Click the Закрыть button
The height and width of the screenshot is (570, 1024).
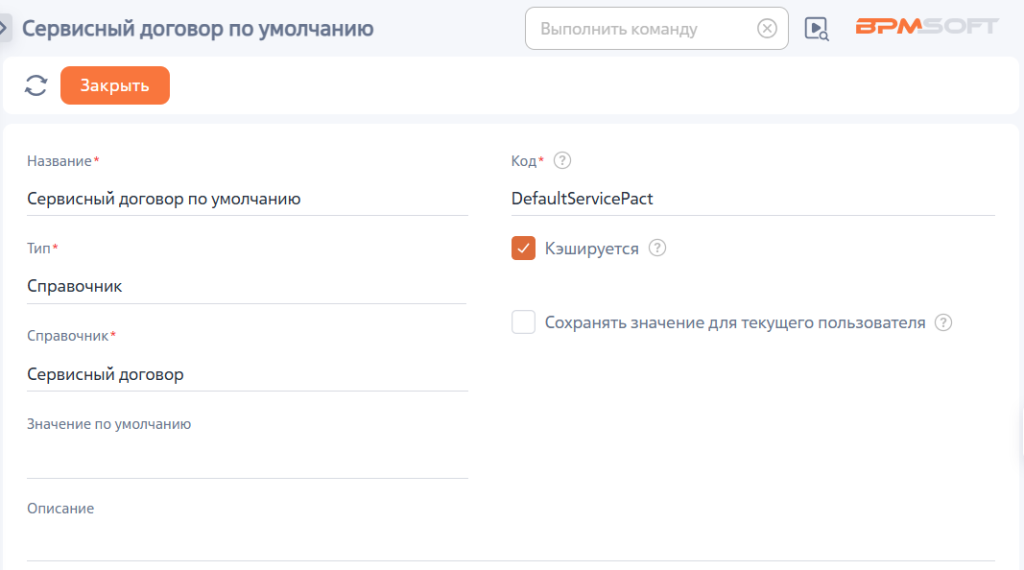[115, 86]
